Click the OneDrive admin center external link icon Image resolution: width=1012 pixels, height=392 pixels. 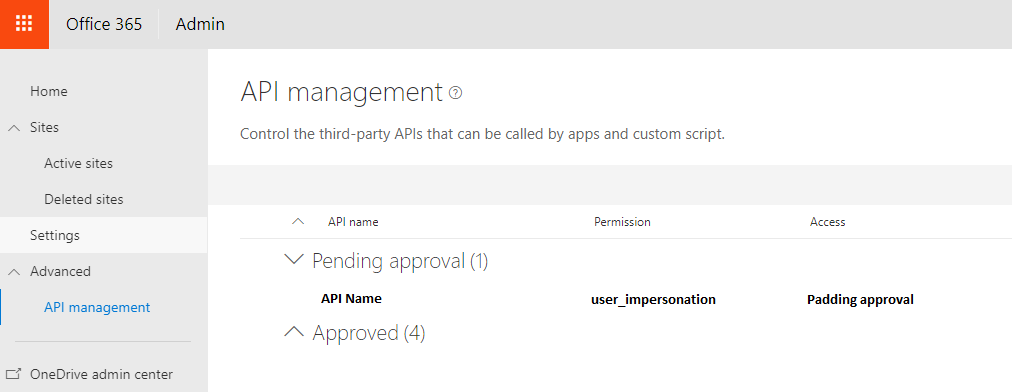[13, 374]
